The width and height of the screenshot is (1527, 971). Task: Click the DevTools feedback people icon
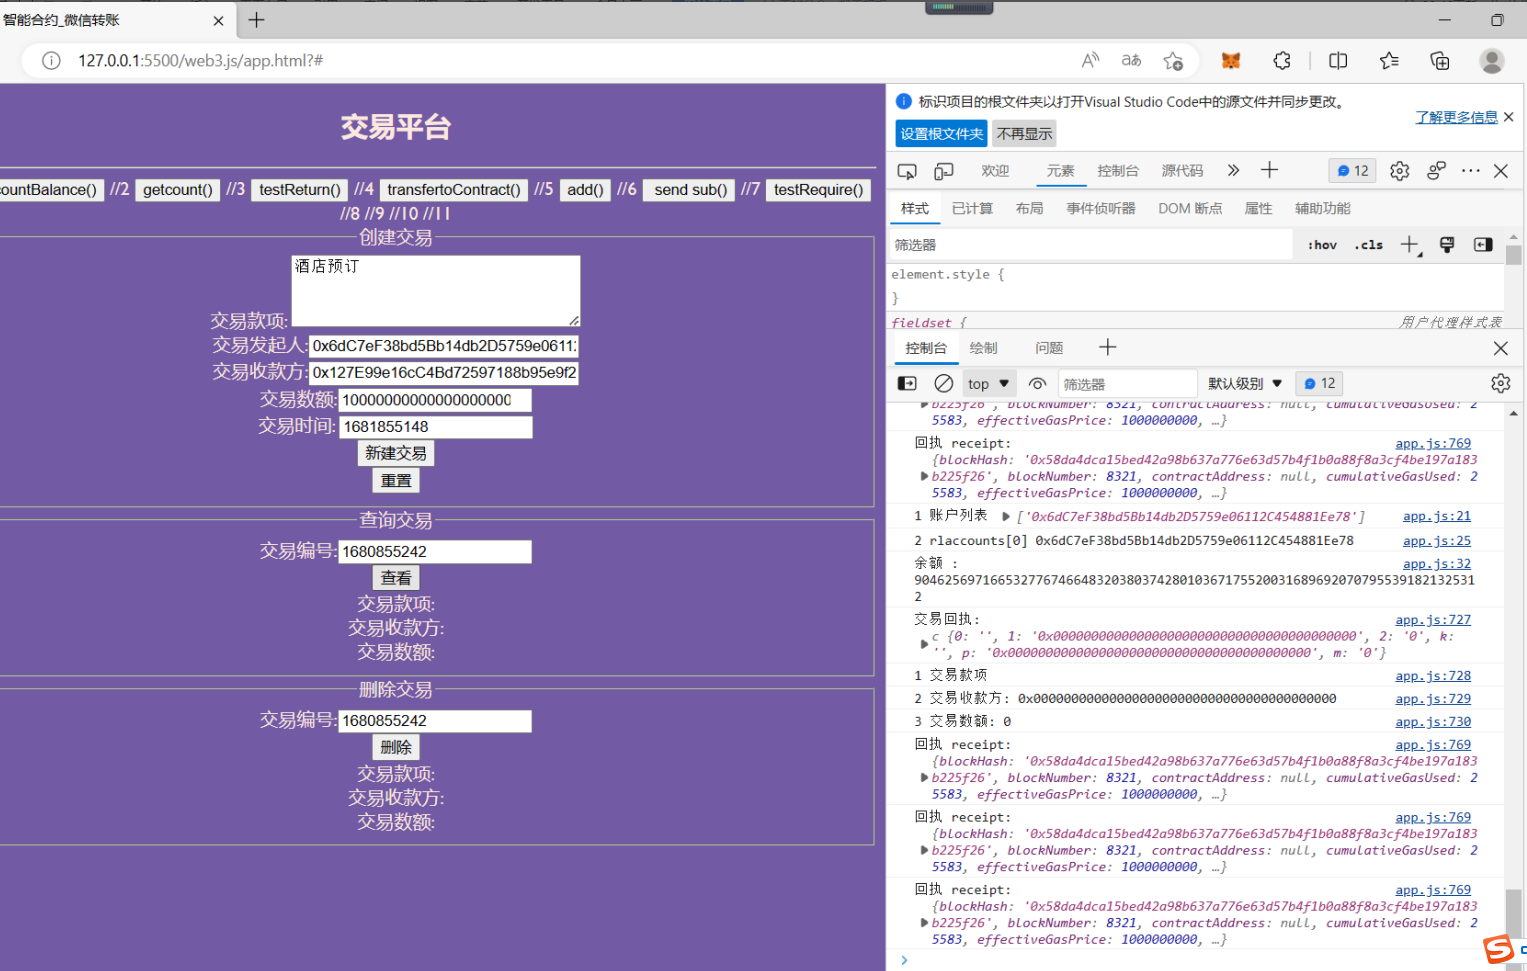[x=1436, y=171]
